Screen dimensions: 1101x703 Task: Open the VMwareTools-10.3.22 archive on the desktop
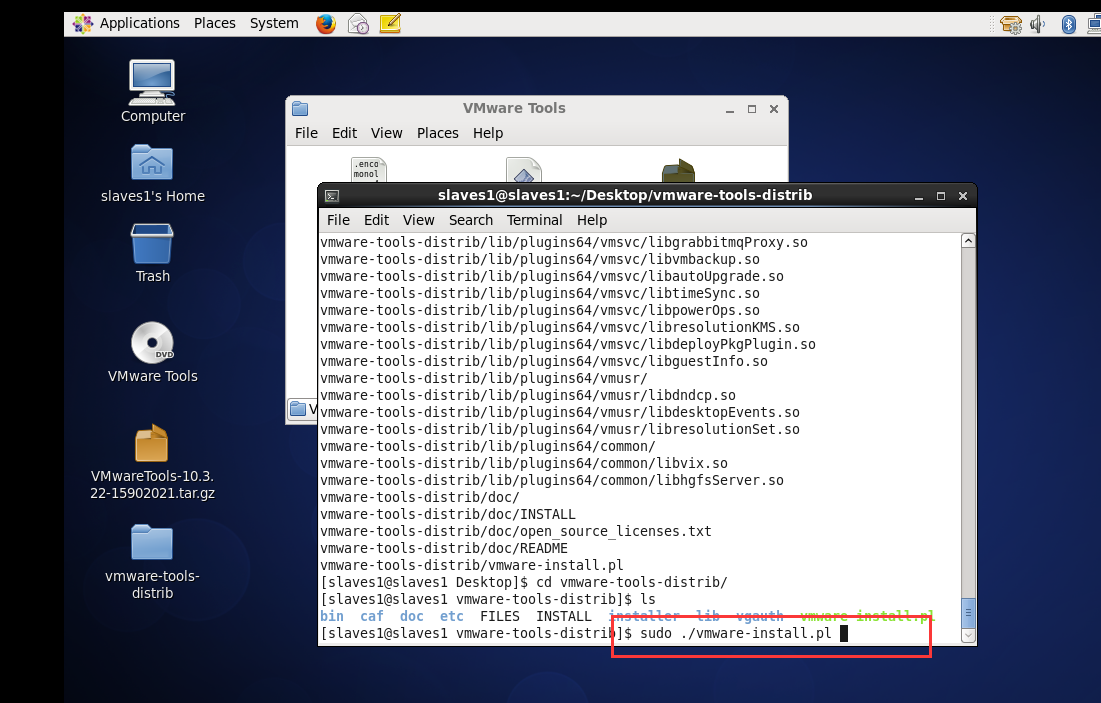click(152, 442)
